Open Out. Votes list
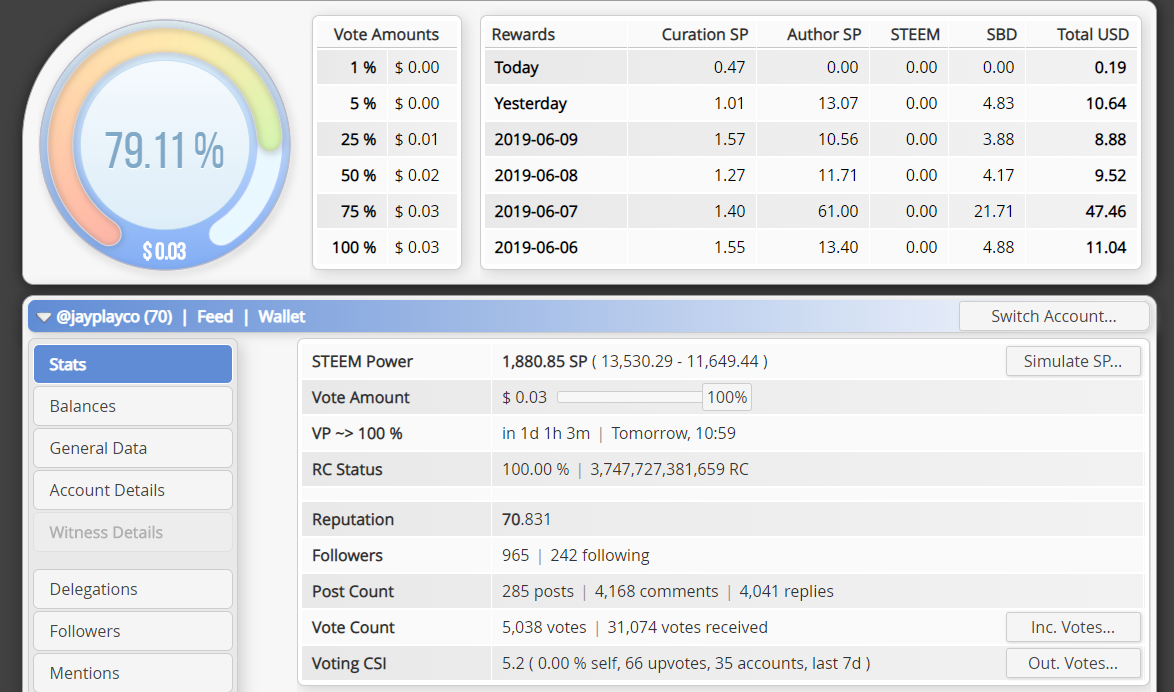 (x=1072, y=663)
